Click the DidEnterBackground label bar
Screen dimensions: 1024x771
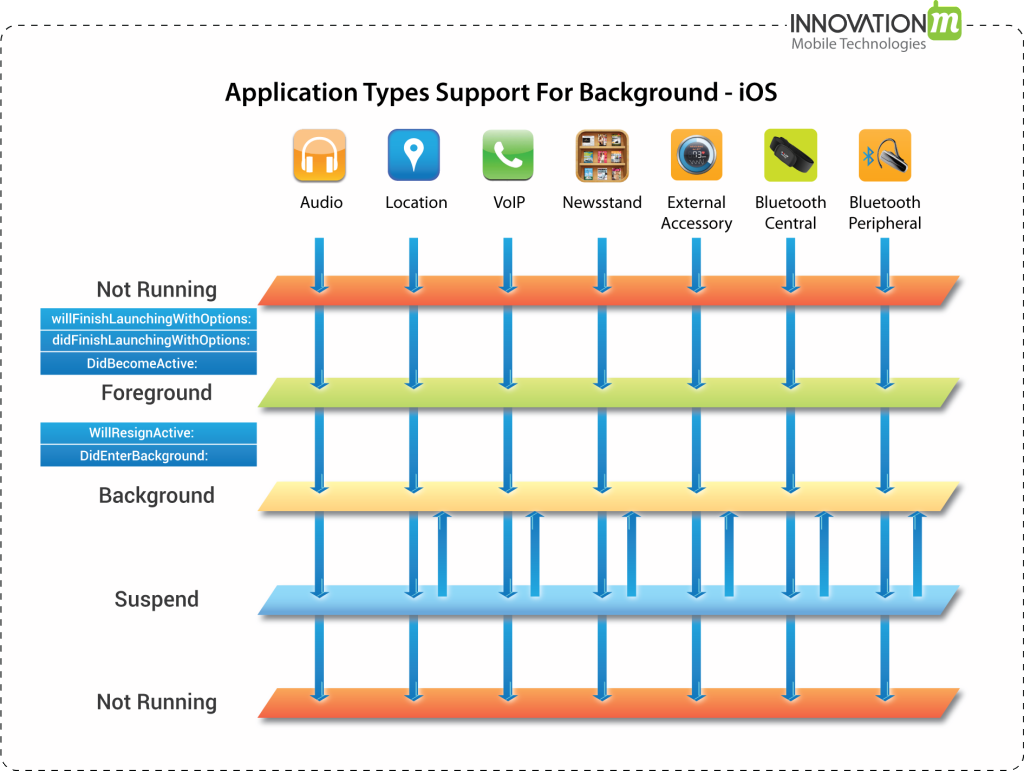148,455
